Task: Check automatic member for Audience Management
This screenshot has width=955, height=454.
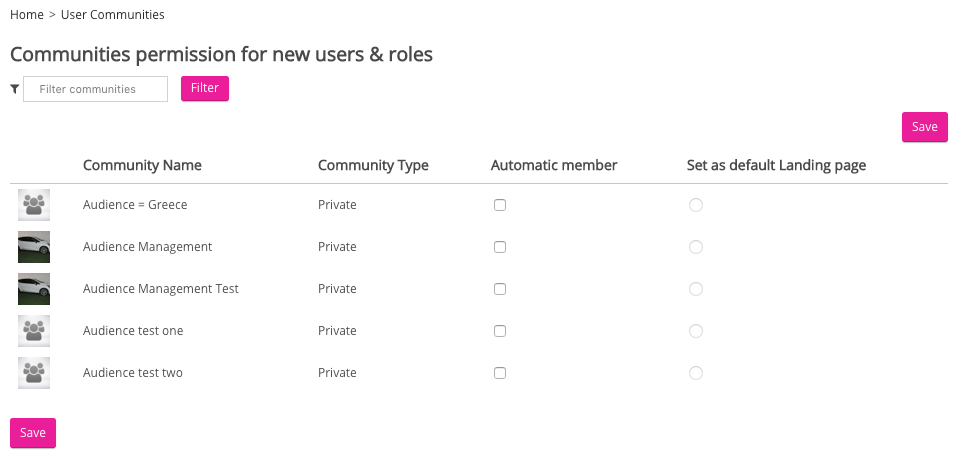Action: pyautogui.click(x=500, y=247)
